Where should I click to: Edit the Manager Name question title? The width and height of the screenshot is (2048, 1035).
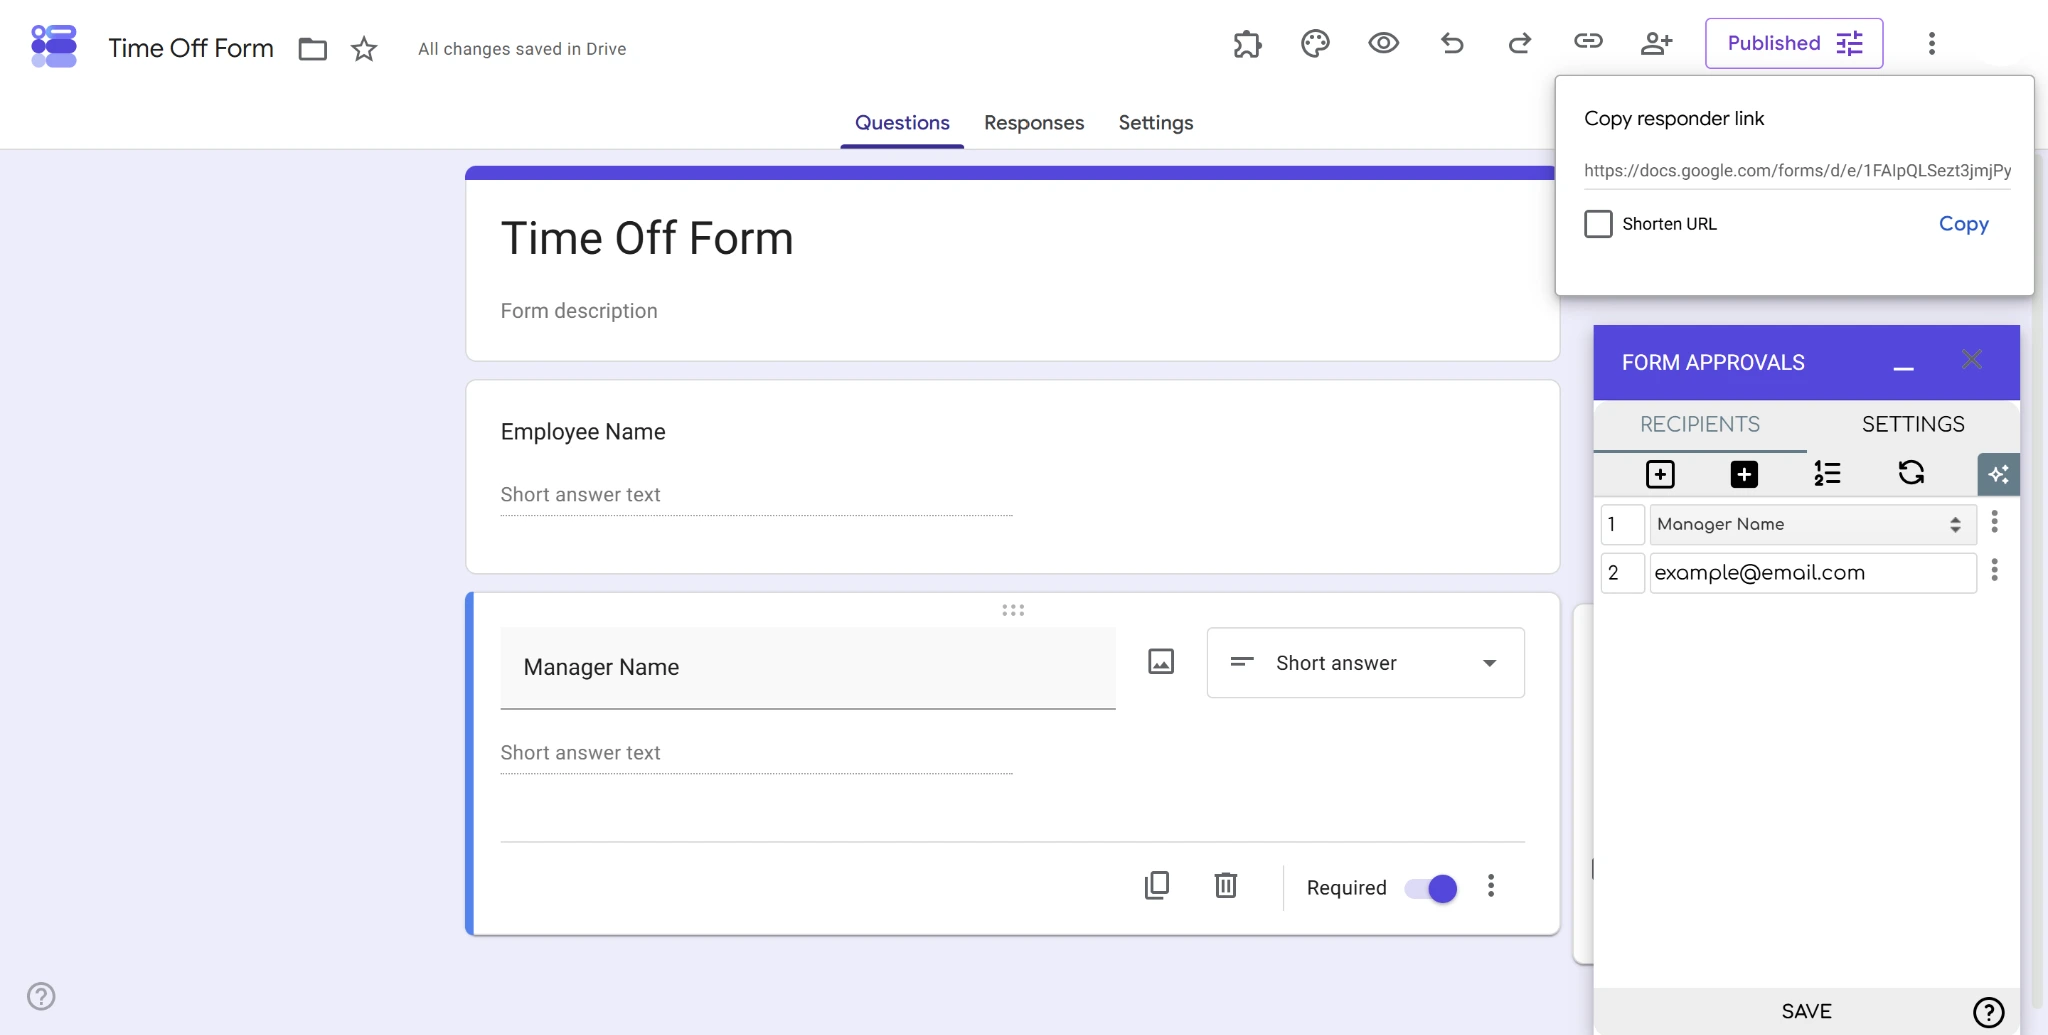[808, 668]
